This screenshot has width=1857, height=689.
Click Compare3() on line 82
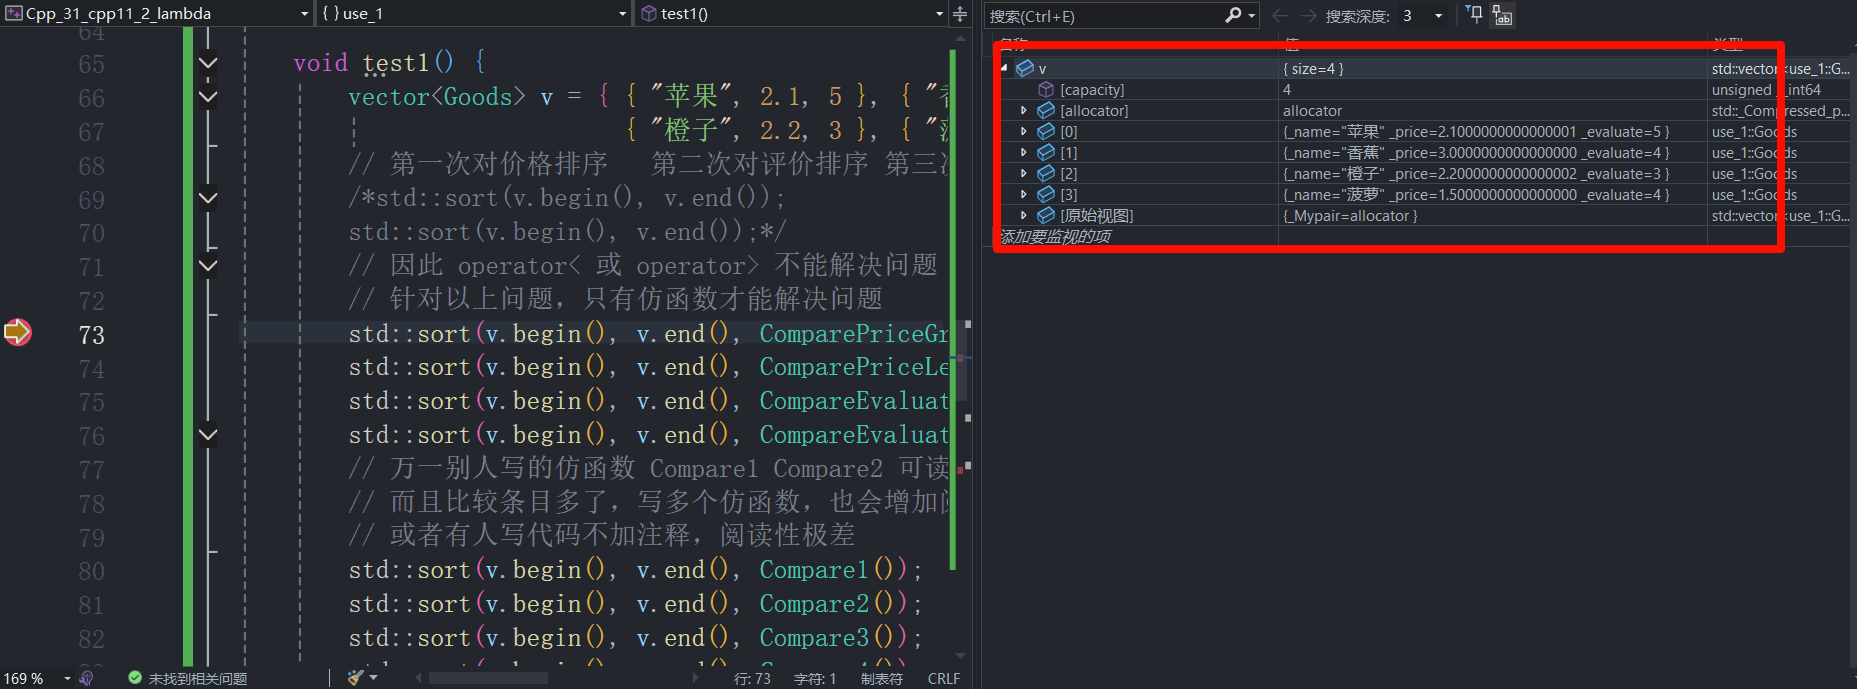pyautogui.click(x=832, y=638)
